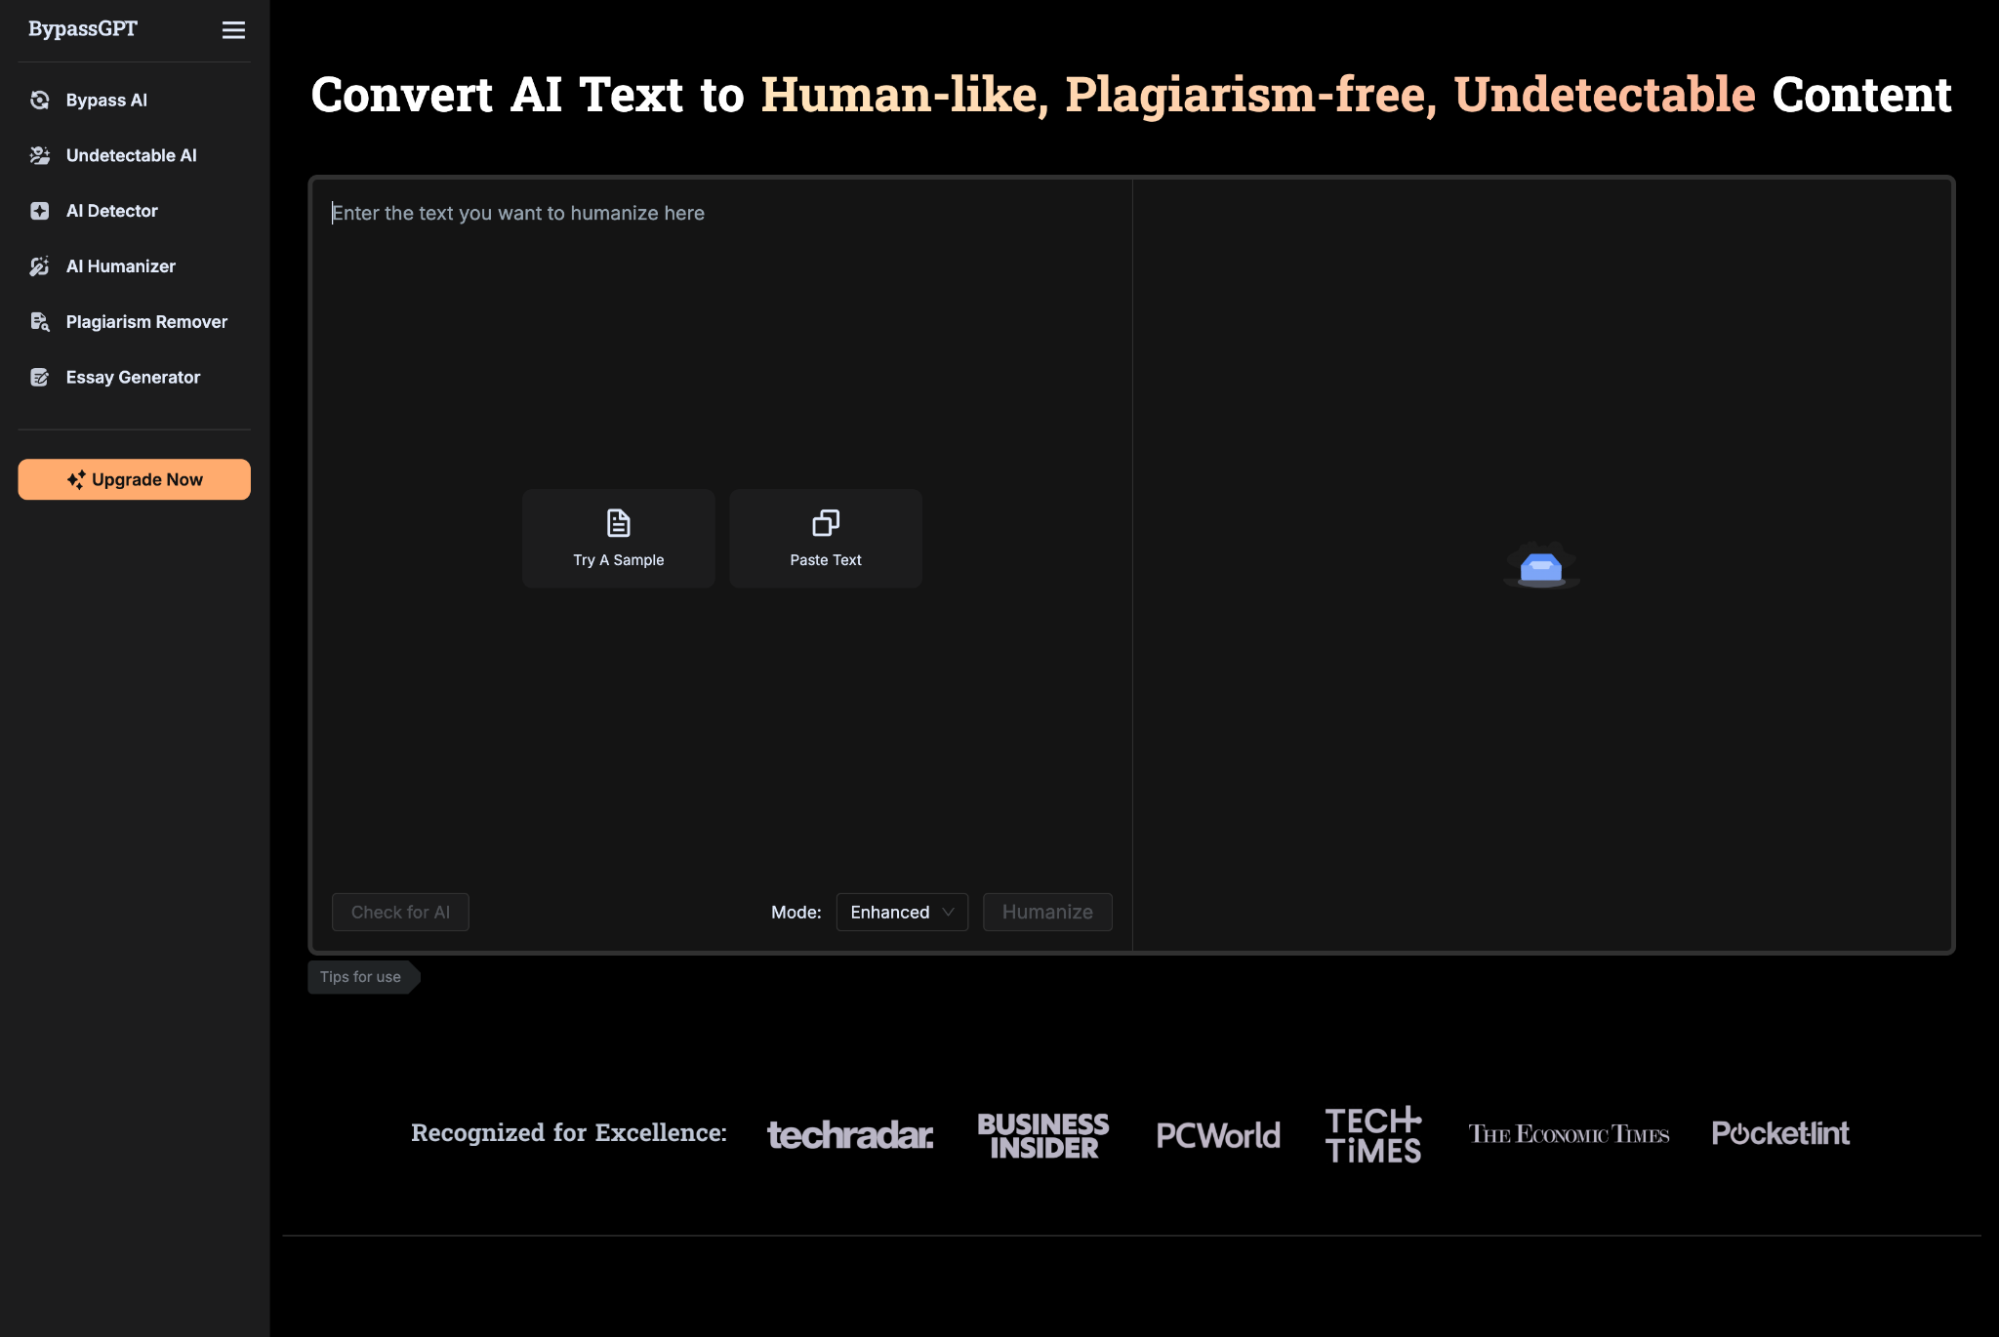Click the AI Humanizer sidebar icon
Viewport: 1999px width, 1338px height.
tap(40, 266)
